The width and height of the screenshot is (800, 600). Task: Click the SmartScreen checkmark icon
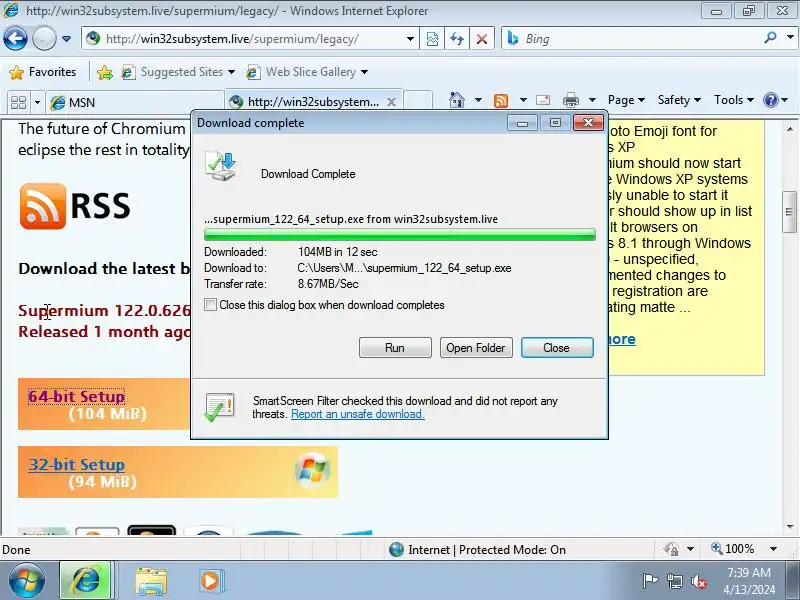coord(219,407)
